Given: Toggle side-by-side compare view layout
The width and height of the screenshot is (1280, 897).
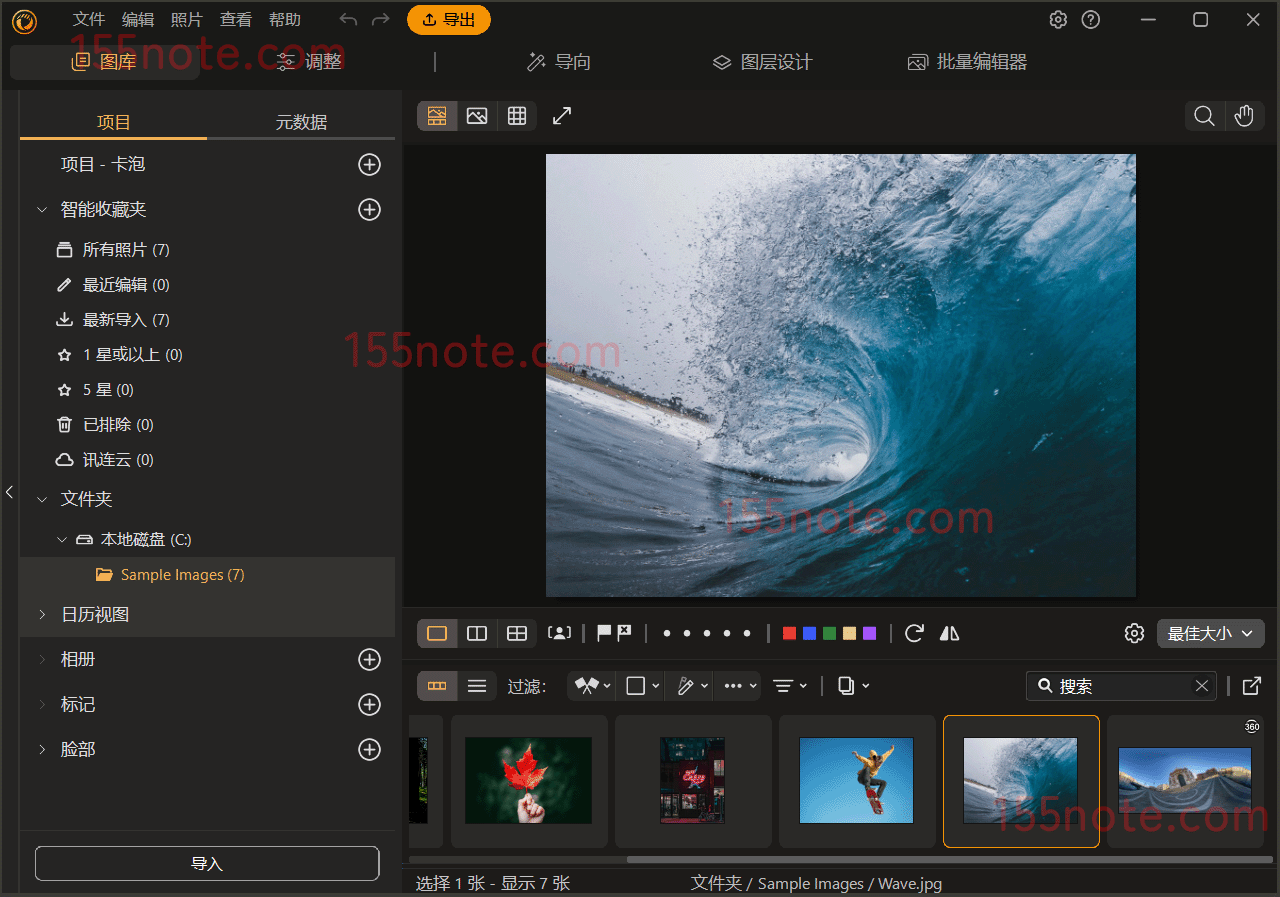Looking at the screenshot, I should point(477,633).
